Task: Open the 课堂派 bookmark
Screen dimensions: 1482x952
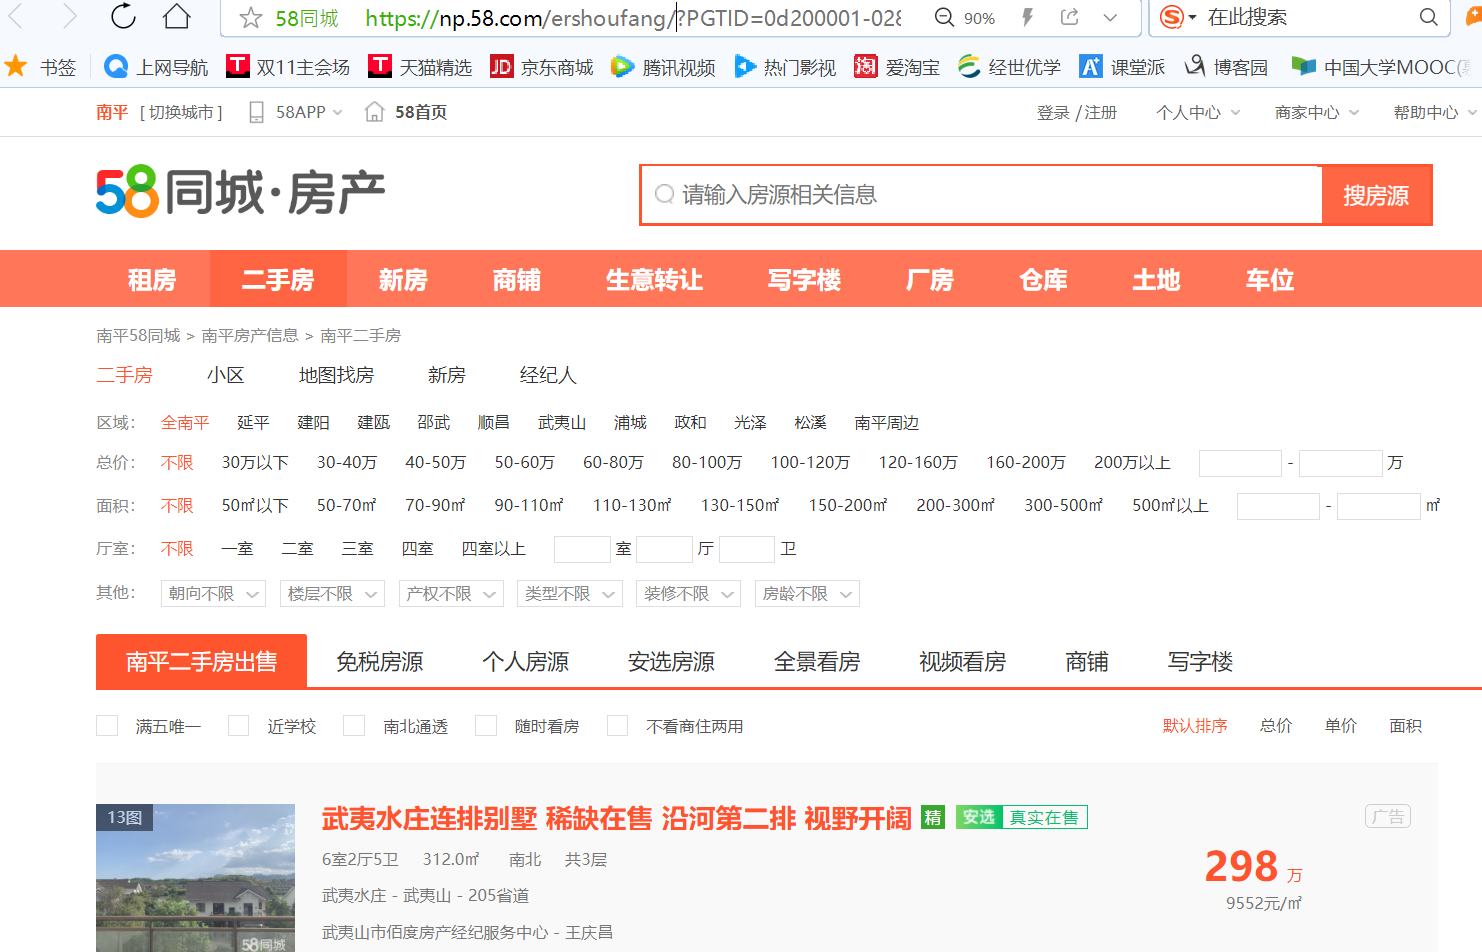Action: pyautogui.click(x=1122, y=67)
